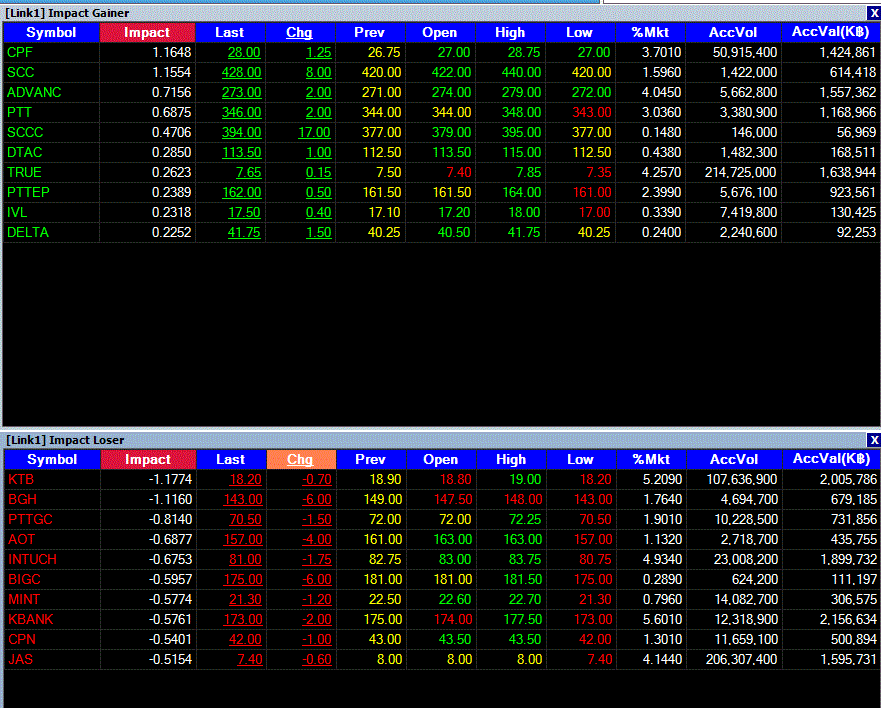
Task: Click KTB last price 18.20
Action: coord(246,480)
